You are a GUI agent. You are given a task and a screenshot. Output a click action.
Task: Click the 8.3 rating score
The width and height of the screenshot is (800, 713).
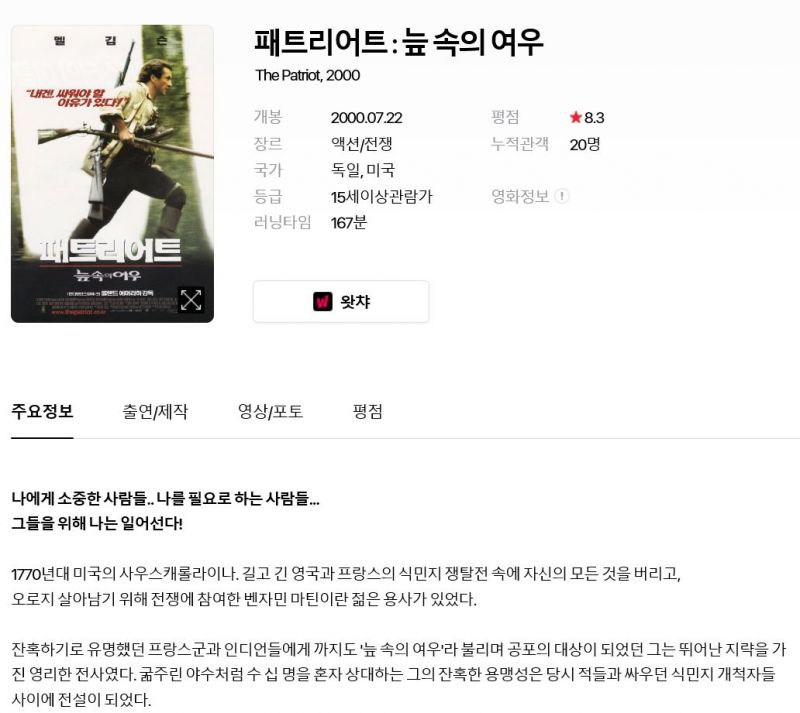594,118
